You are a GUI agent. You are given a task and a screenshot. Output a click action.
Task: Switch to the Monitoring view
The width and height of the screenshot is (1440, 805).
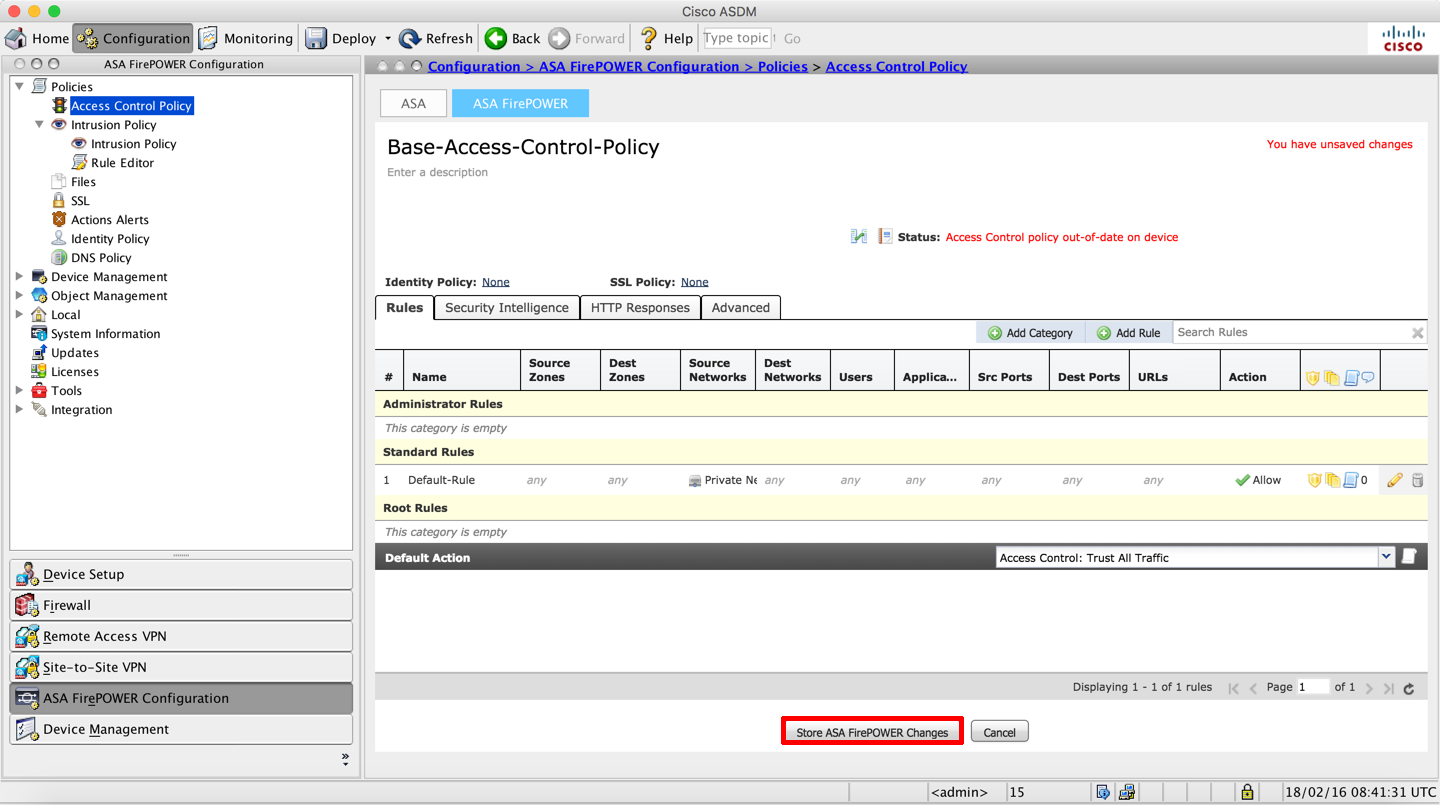pos(246,38)
